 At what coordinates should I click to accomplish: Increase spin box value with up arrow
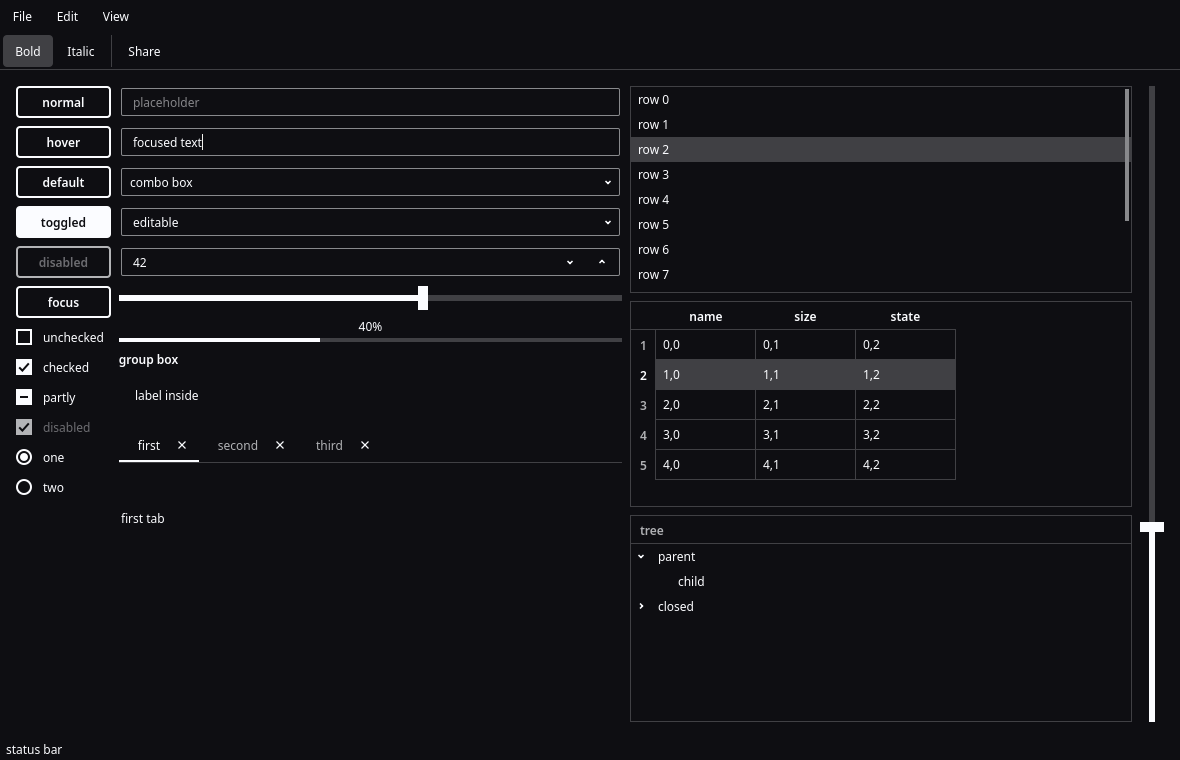coord(602,262)
